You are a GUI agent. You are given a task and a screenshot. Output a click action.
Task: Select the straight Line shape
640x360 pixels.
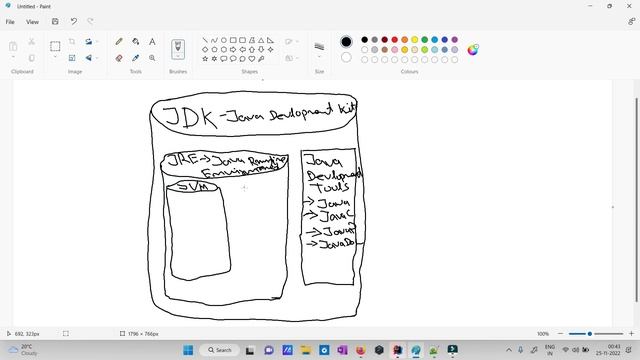coord(205,40)
